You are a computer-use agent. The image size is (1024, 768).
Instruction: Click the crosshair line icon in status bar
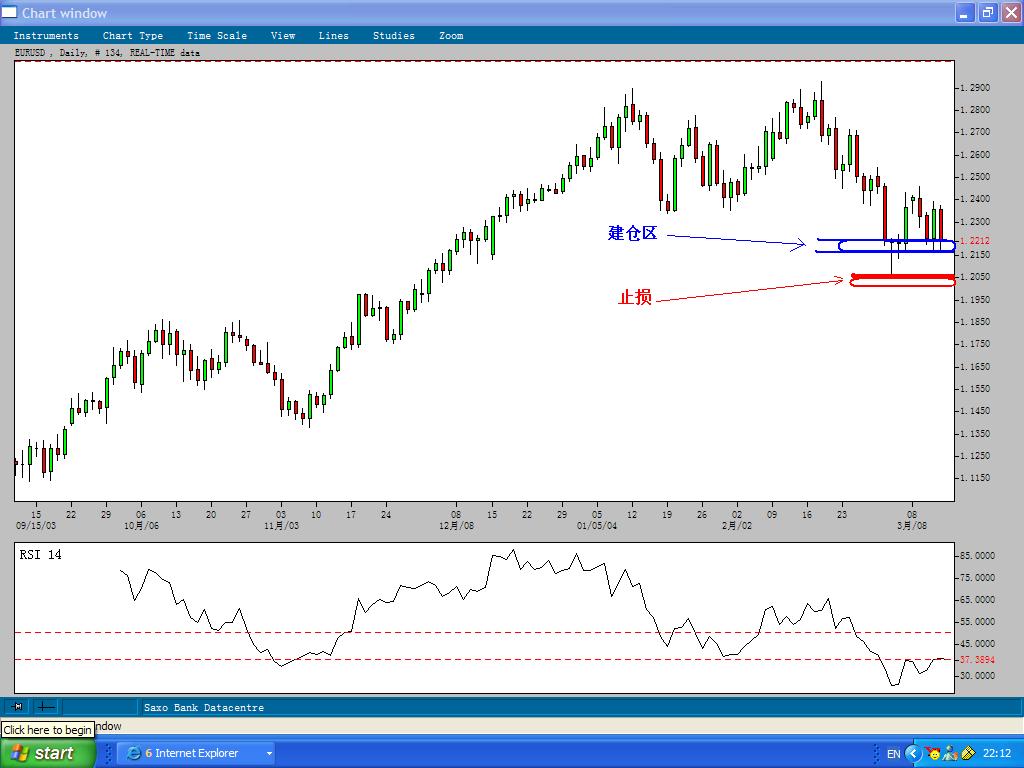[x=45, y=707]
